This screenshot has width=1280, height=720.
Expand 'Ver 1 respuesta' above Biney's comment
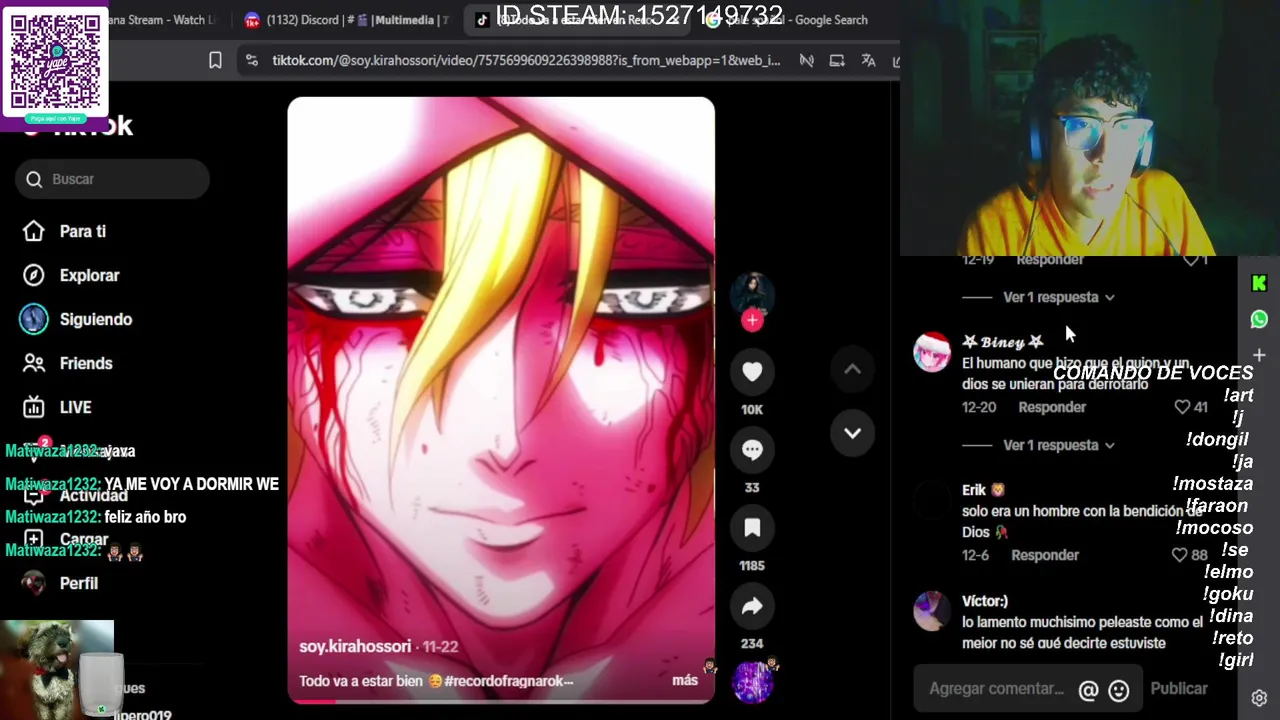1059,297
